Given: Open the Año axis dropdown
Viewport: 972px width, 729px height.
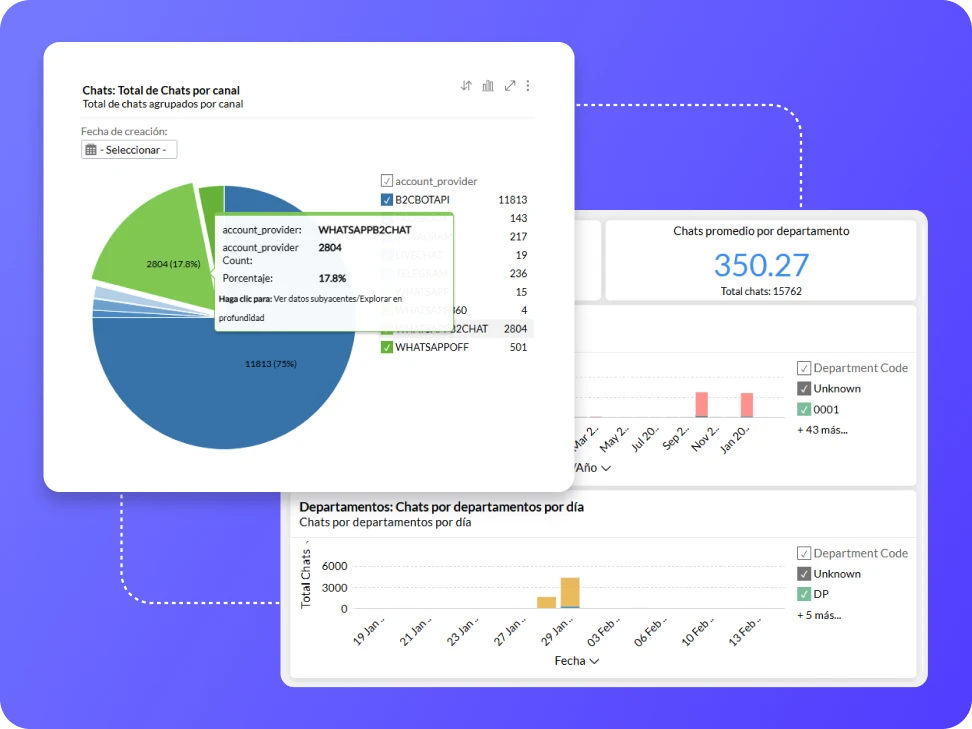Looking at the screenshot, I should tap(592, 467).
